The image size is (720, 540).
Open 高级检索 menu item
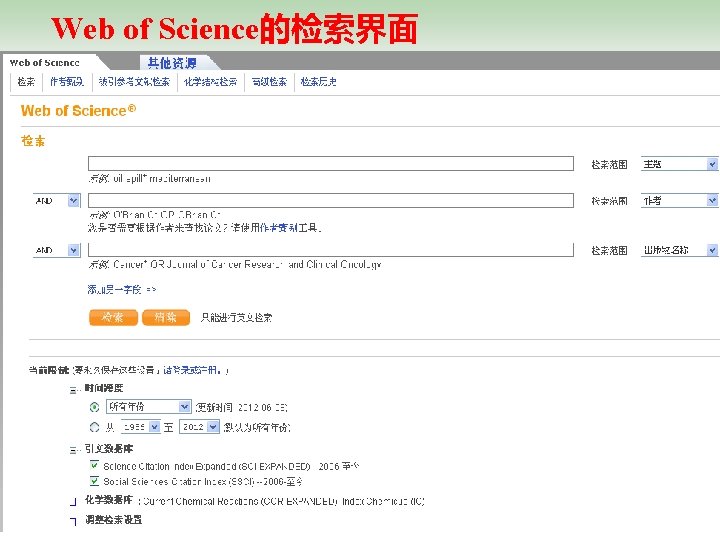[x=269, y=82]
